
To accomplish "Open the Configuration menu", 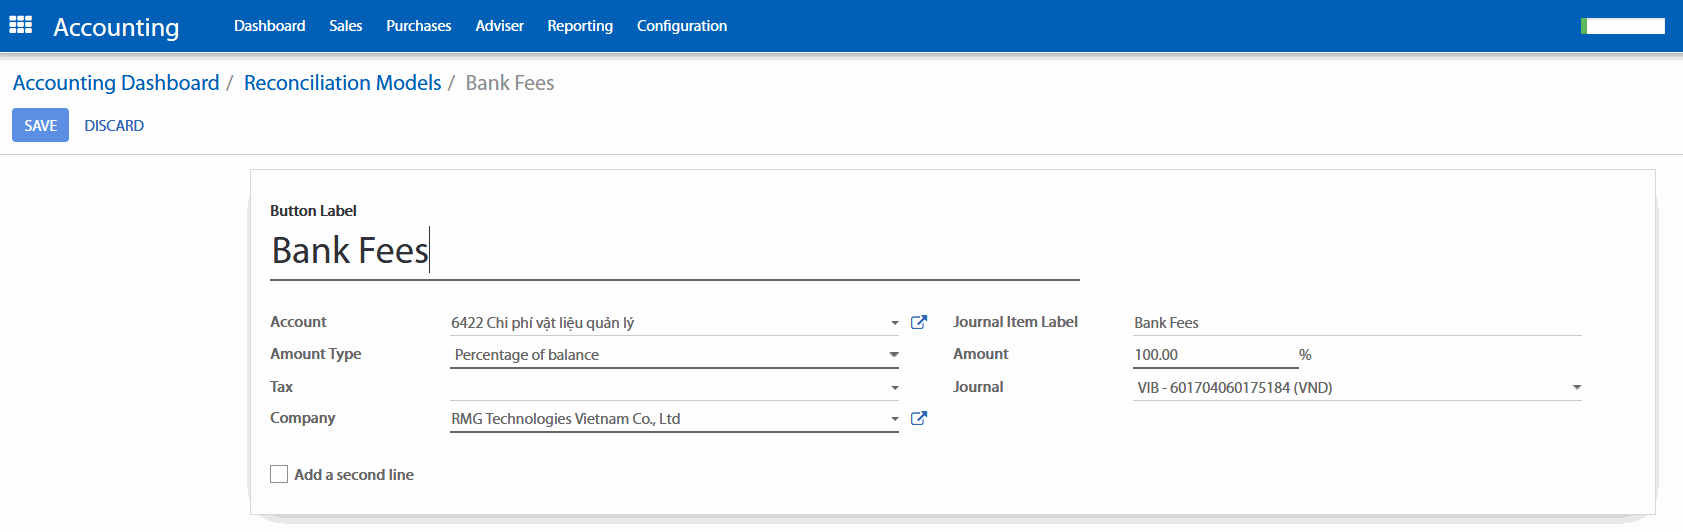I will [x=682, y=26].
